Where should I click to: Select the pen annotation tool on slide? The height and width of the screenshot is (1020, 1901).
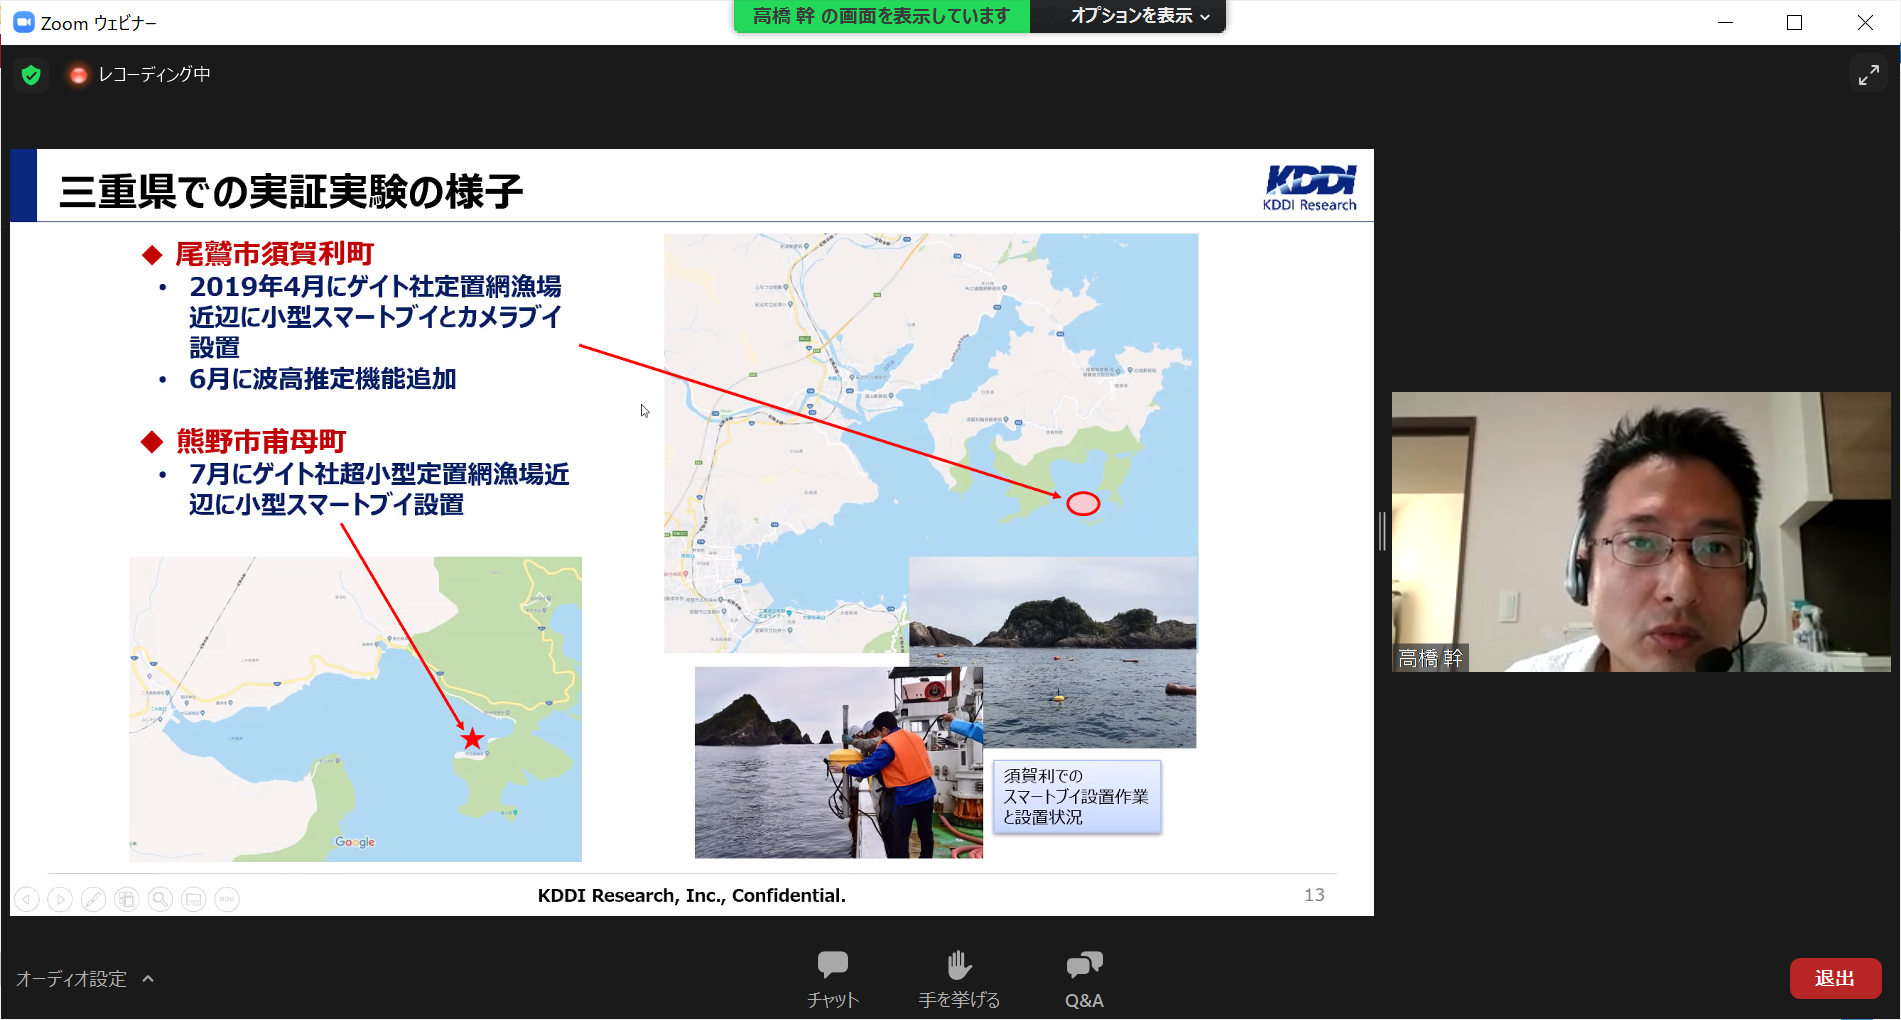click(x=93, y=899)
